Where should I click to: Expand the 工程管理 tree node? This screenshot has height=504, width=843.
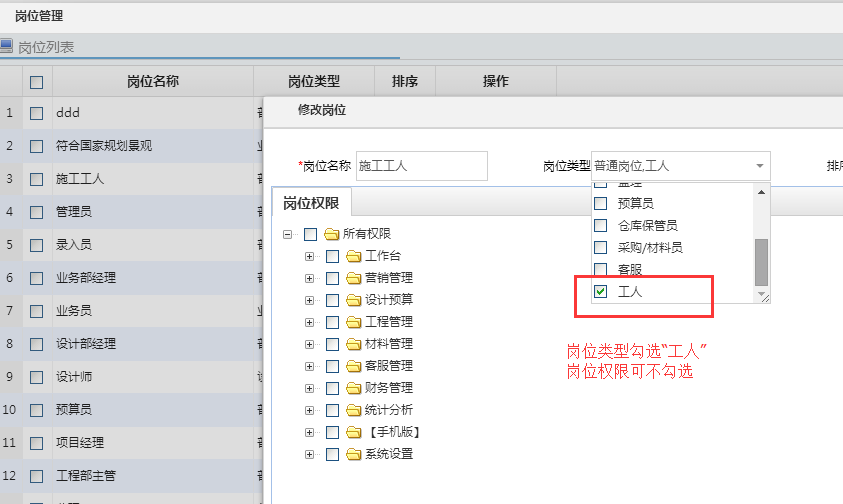click(x=310, y=322)
